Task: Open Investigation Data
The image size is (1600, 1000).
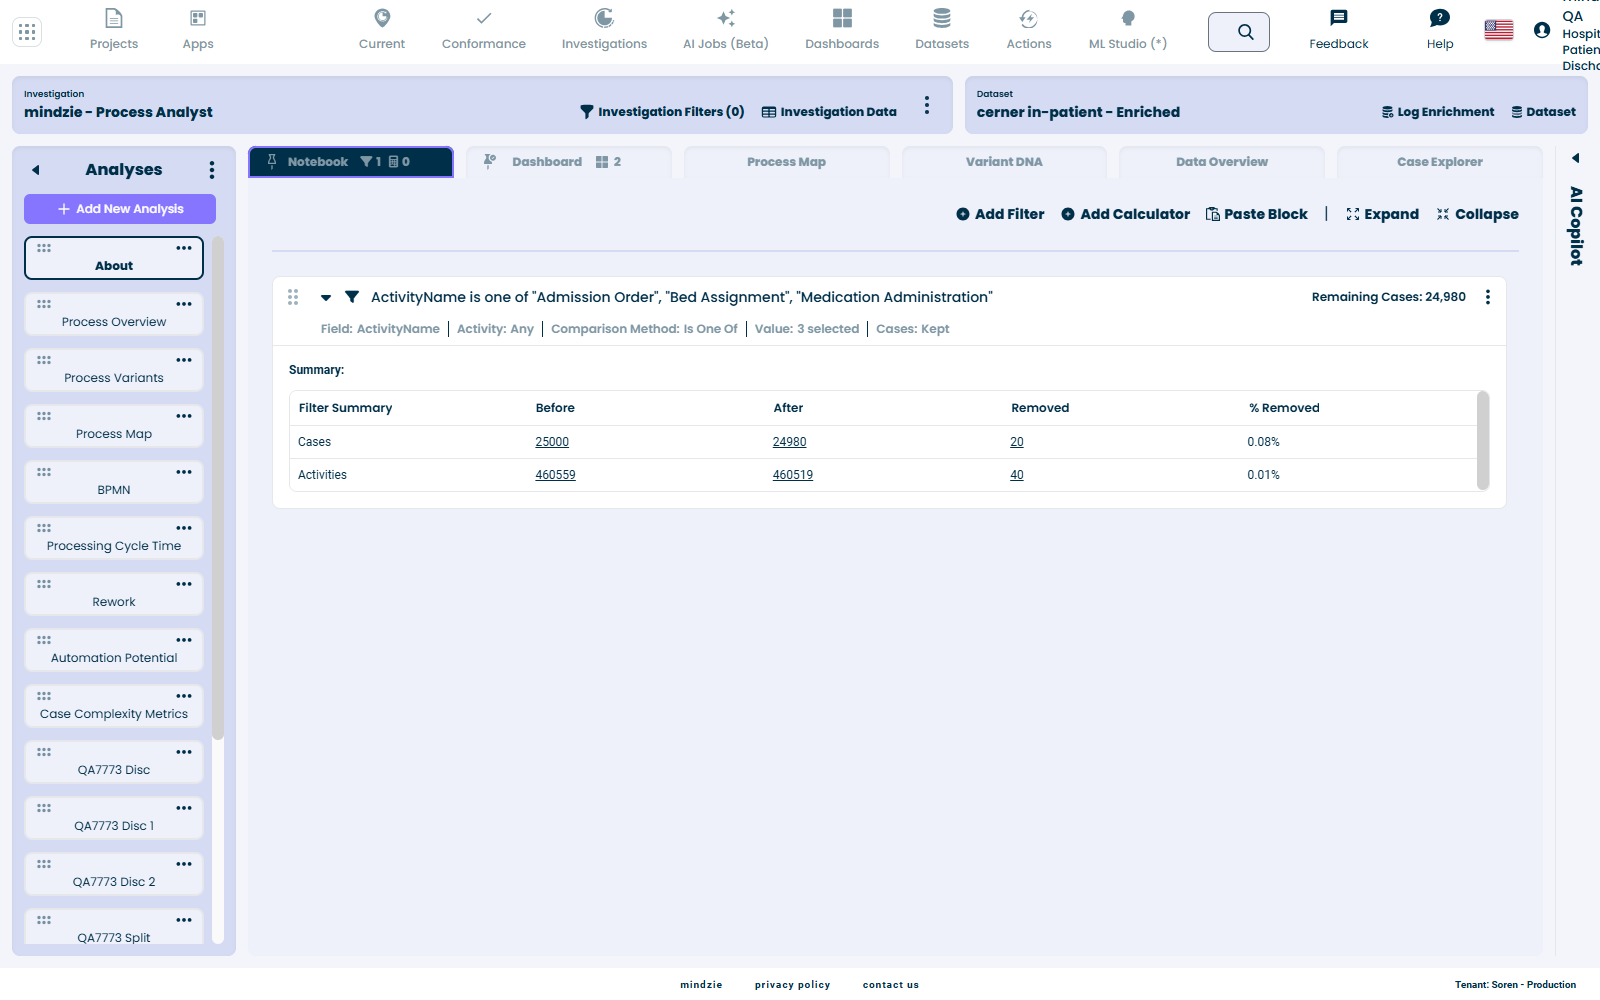Action: tap(829, 112)
